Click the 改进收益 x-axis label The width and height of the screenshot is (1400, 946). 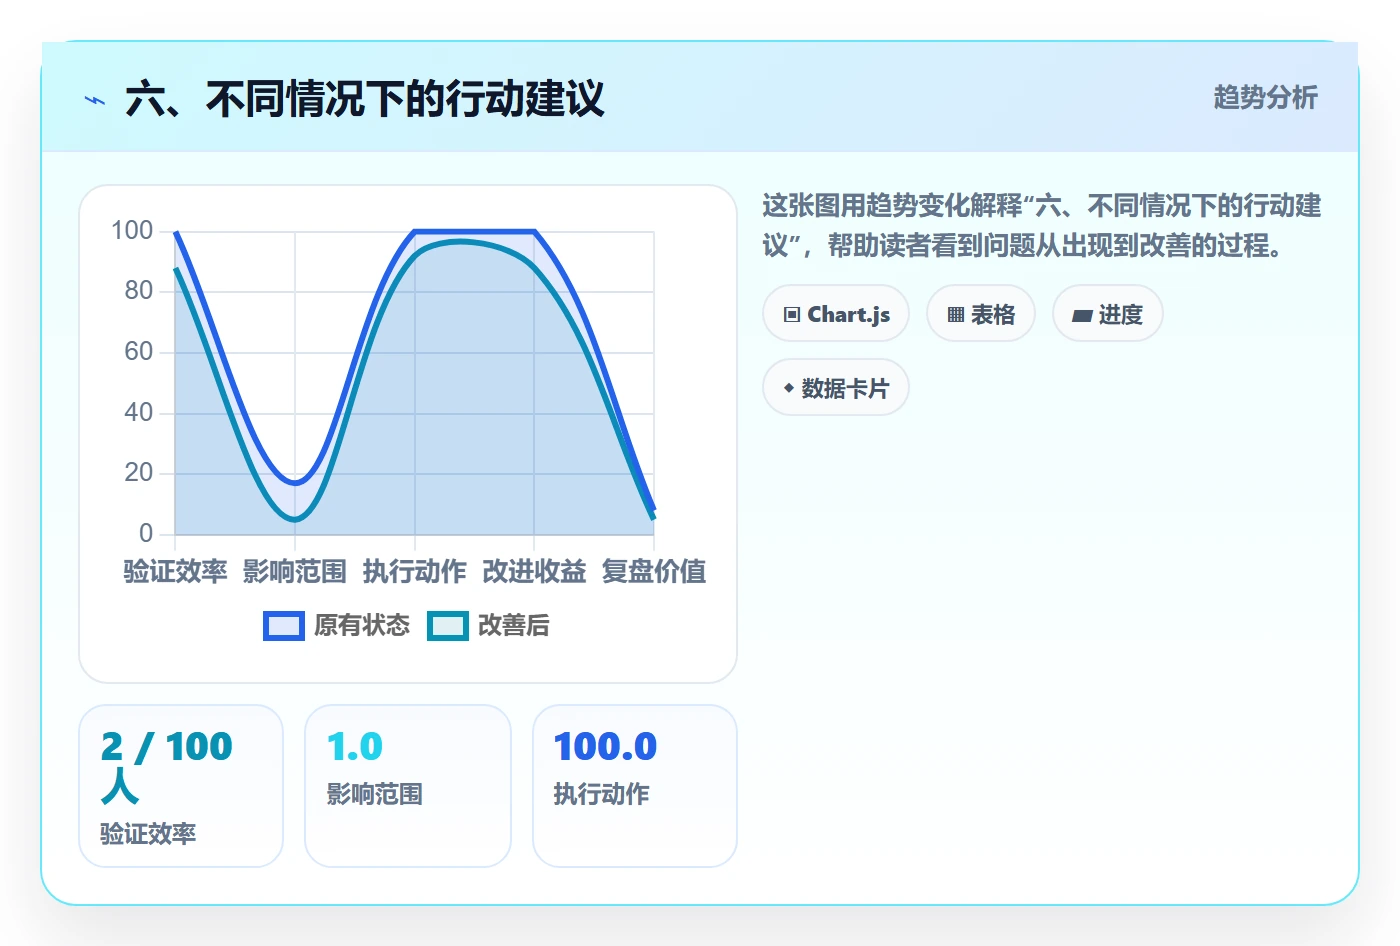(x=534, y=572)
